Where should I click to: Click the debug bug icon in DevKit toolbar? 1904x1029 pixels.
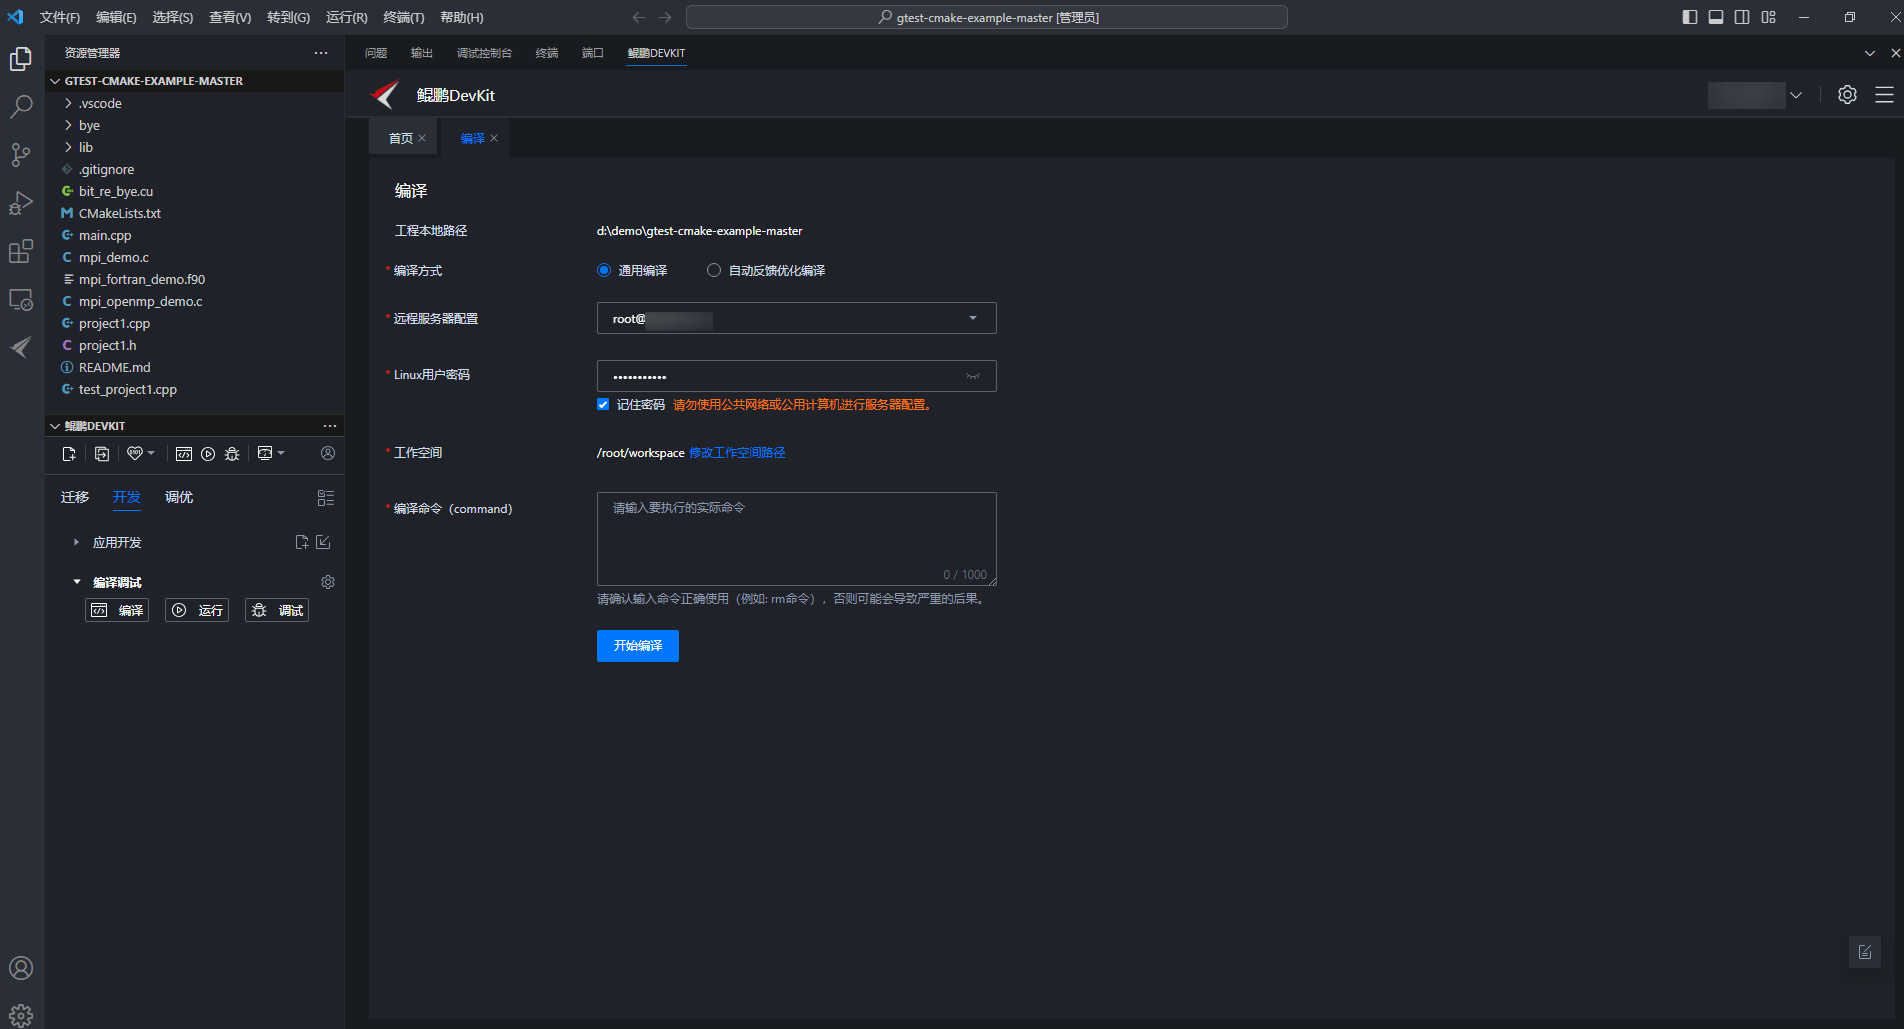point(232,454)
